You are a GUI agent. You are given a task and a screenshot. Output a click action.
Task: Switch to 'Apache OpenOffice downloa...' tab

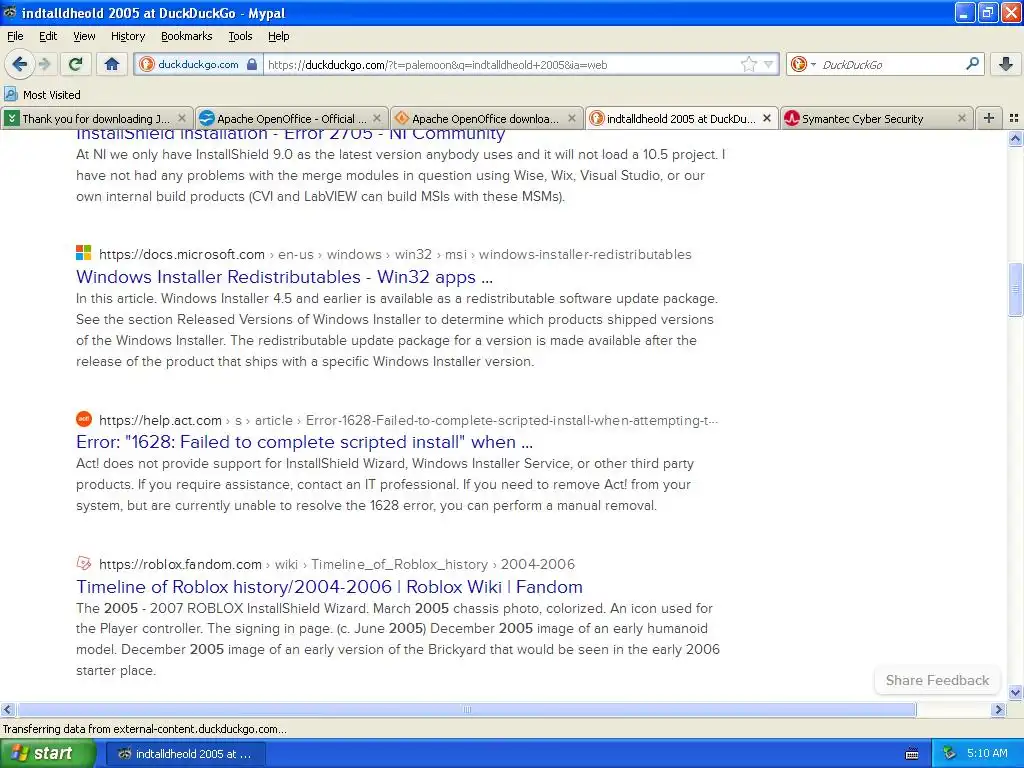486,118
